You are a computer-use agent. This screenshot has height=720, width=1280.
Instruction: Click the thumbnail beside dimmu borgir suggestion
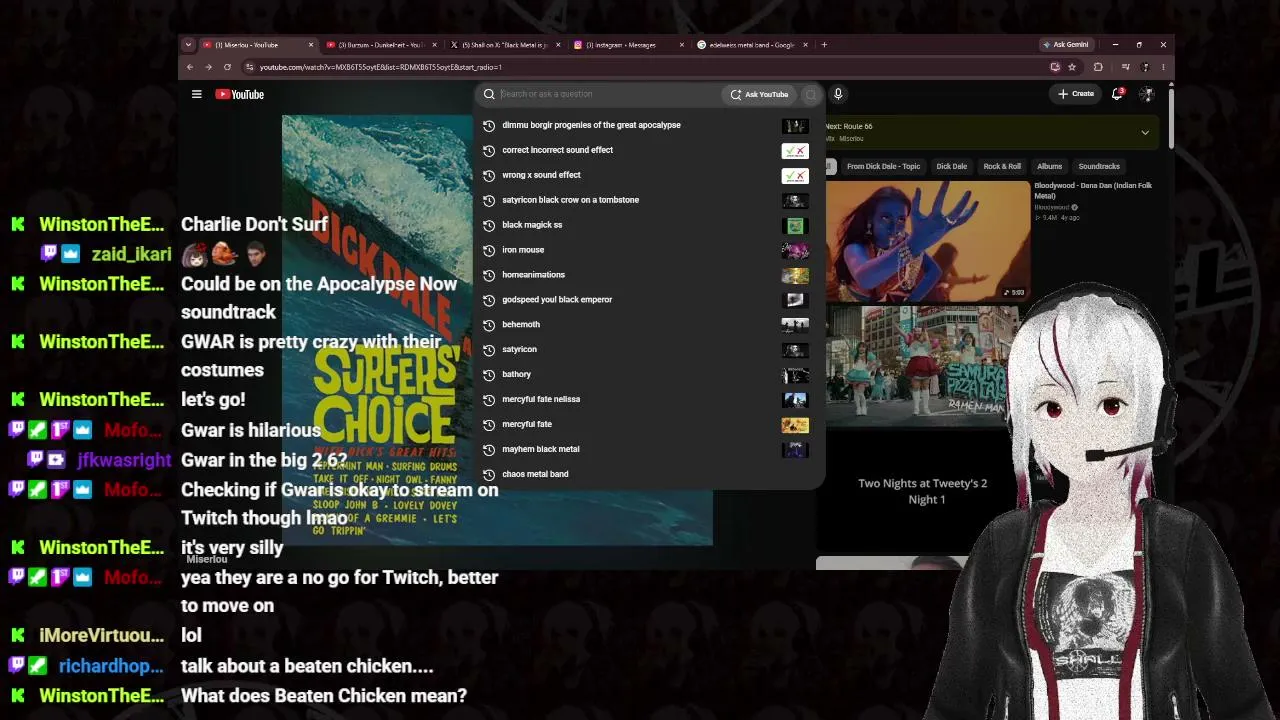795,125
